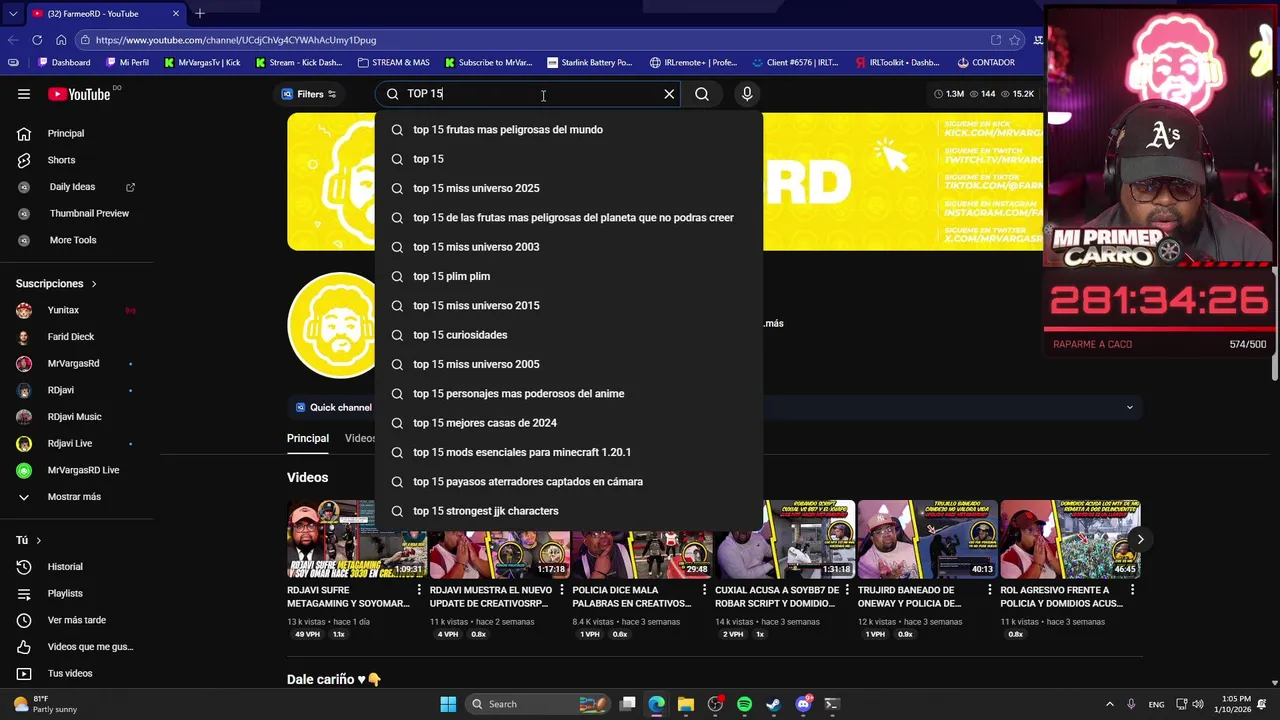This screenshot has height=720, width=1280.
Task: Choose top 15 payasos aterradores suggestion
Action: (568, 482)
